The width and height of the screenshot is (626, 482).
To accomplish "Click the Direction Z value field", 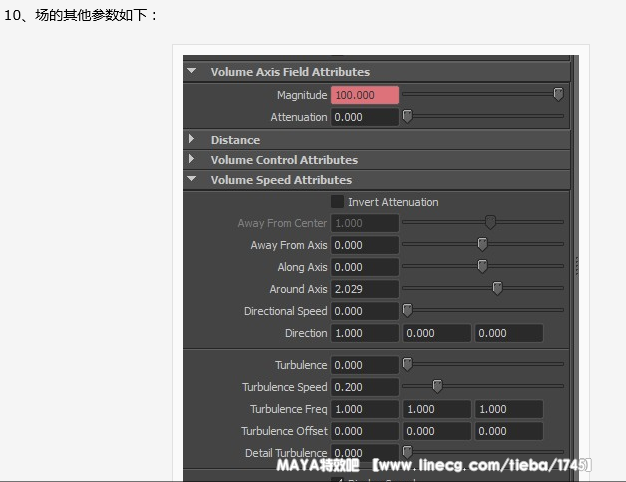I will 509,333.
